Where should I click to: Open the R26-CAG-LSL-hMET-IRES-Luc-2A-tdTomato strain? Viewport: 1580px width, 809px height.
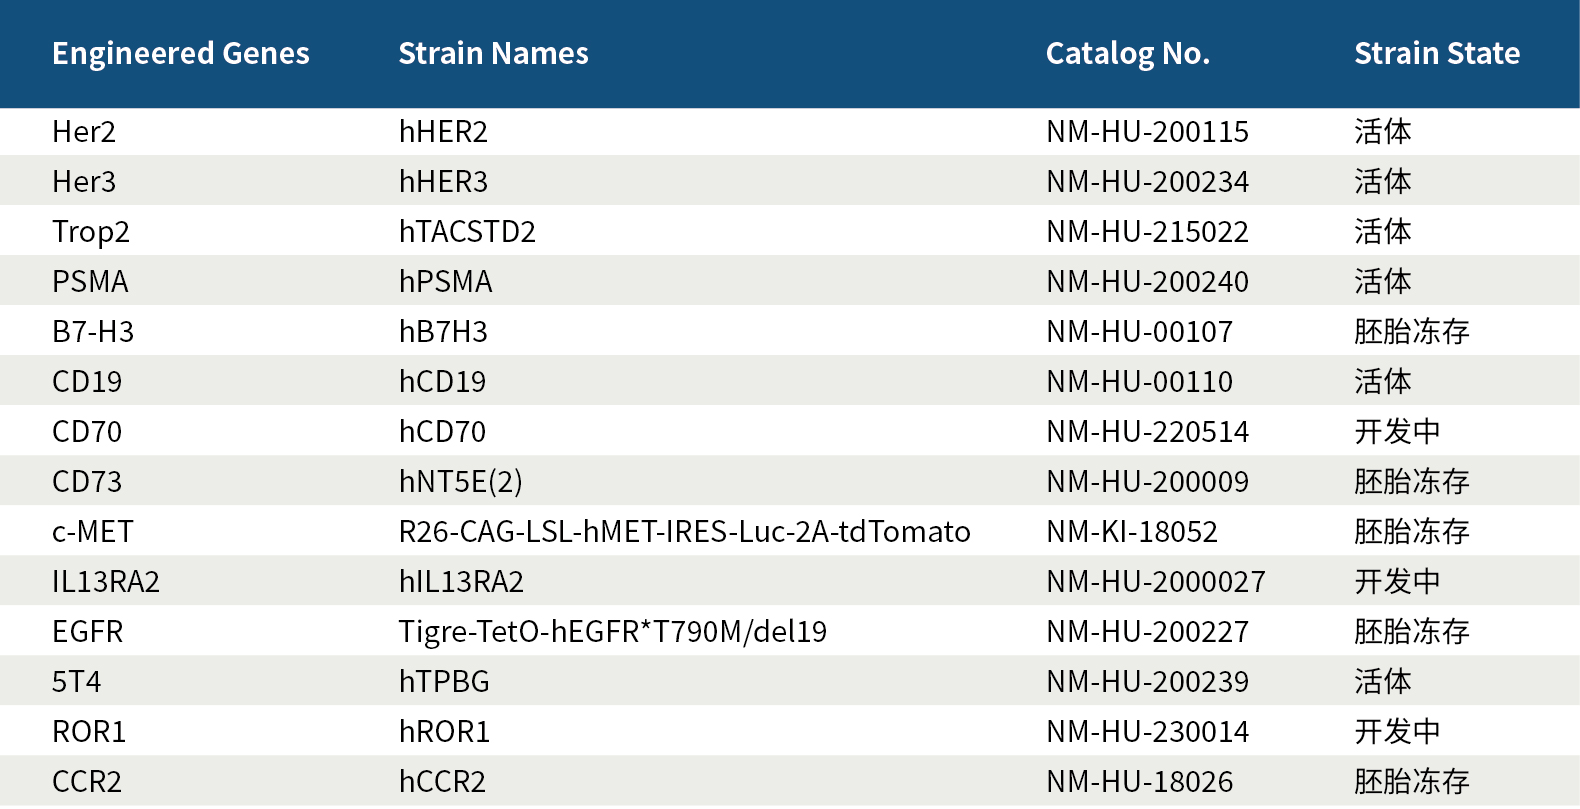684,532
